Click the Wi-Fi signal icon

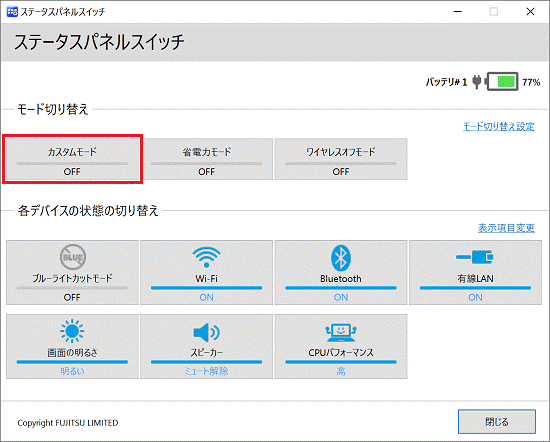pos(207,257)
